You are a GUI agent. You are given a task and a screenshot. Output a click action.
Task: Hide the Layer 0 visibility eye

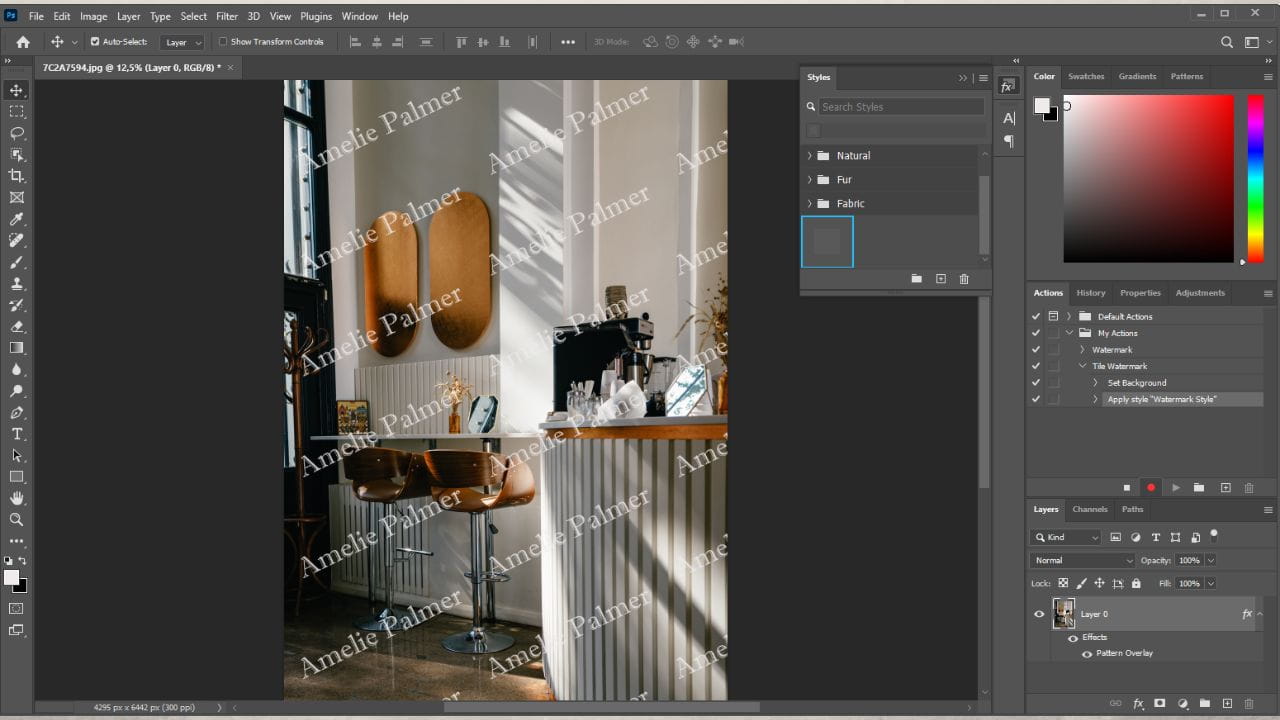1039,614
